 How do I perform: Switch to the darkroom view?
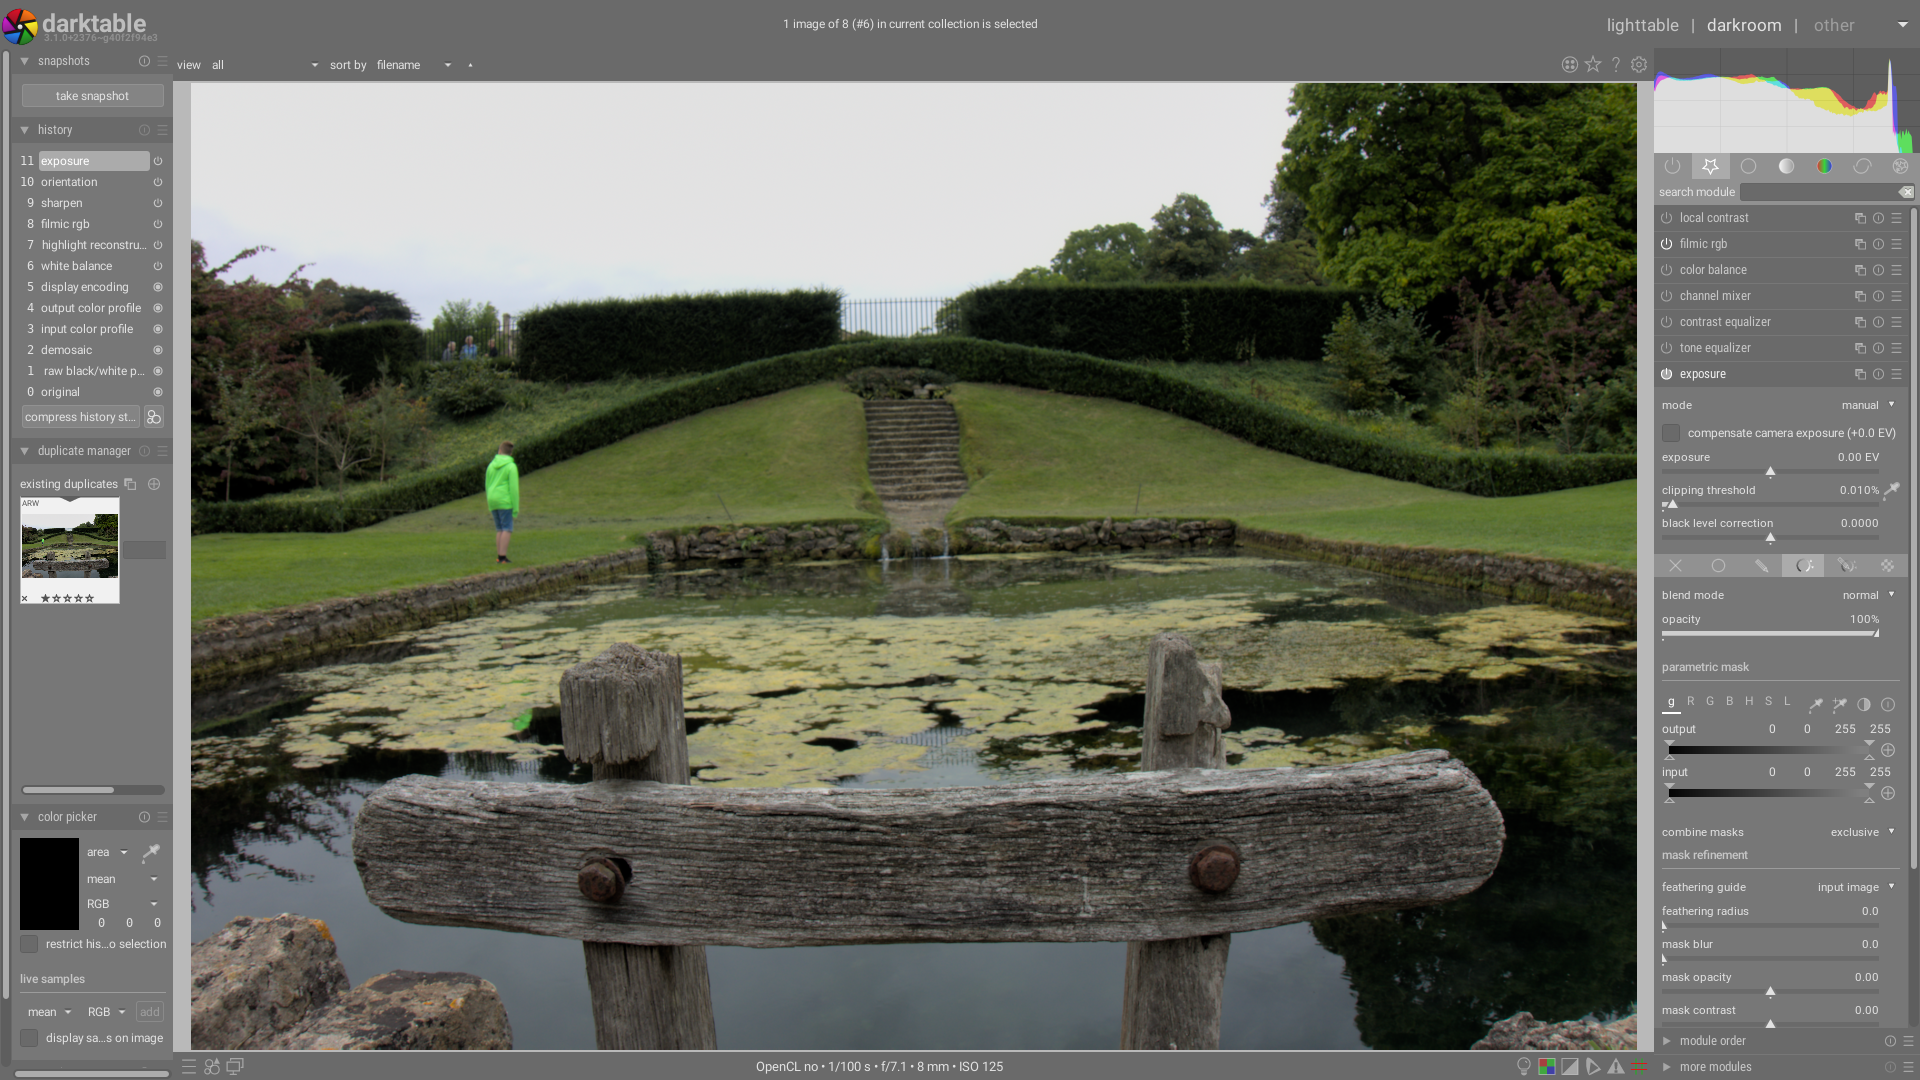coord(1743,25)
